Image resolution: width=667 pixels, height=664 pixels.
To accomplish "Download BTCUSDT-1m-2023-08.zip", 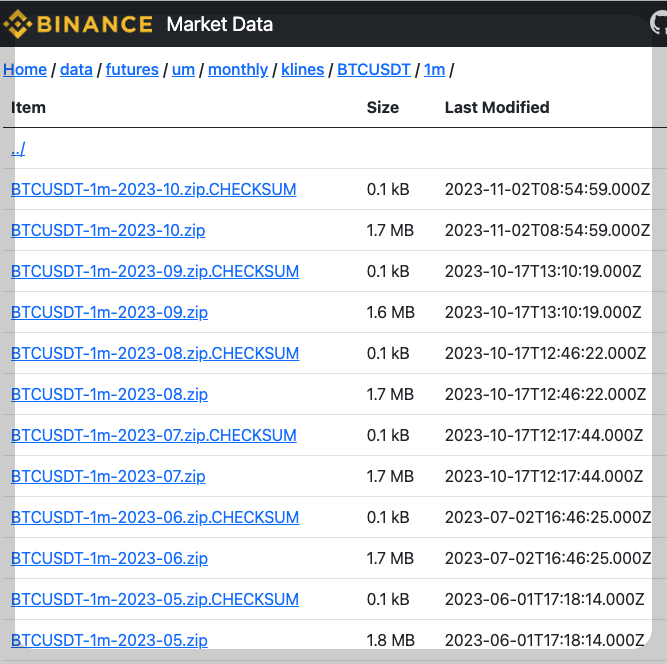I will 109,394.
